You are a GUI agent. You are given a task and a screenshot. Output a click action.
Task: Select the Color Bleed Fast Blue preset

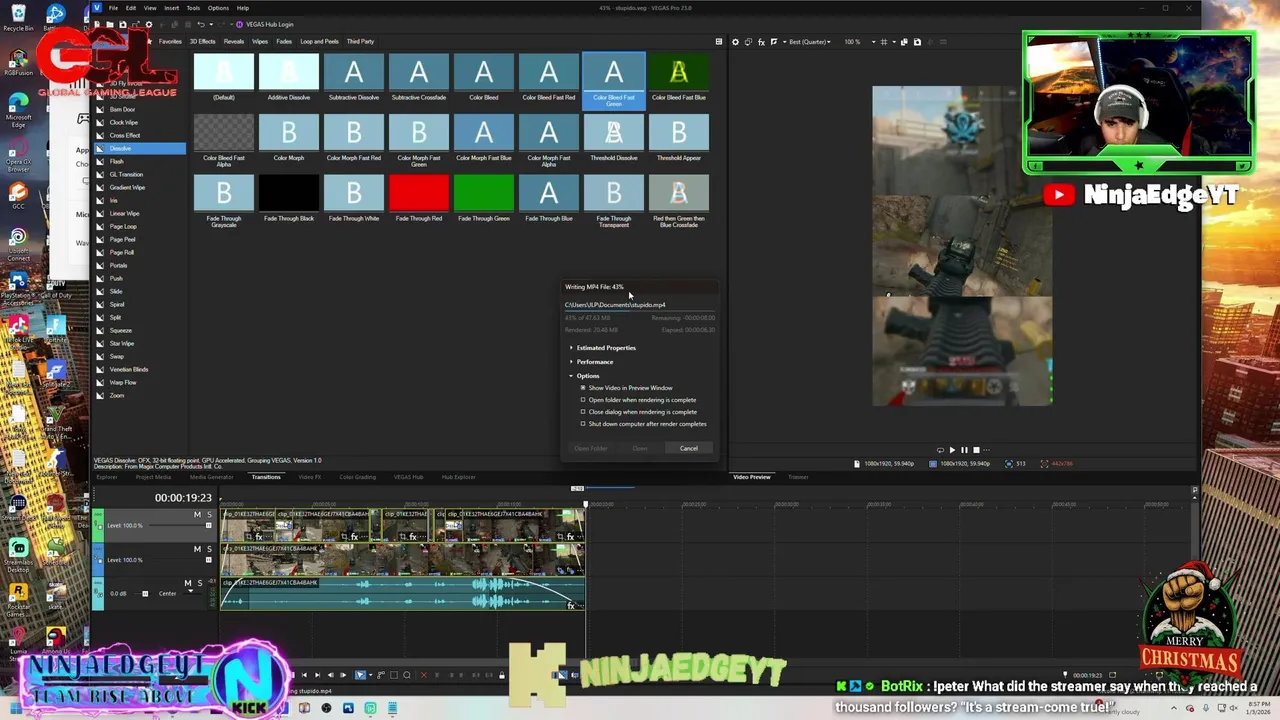[678, 78]
